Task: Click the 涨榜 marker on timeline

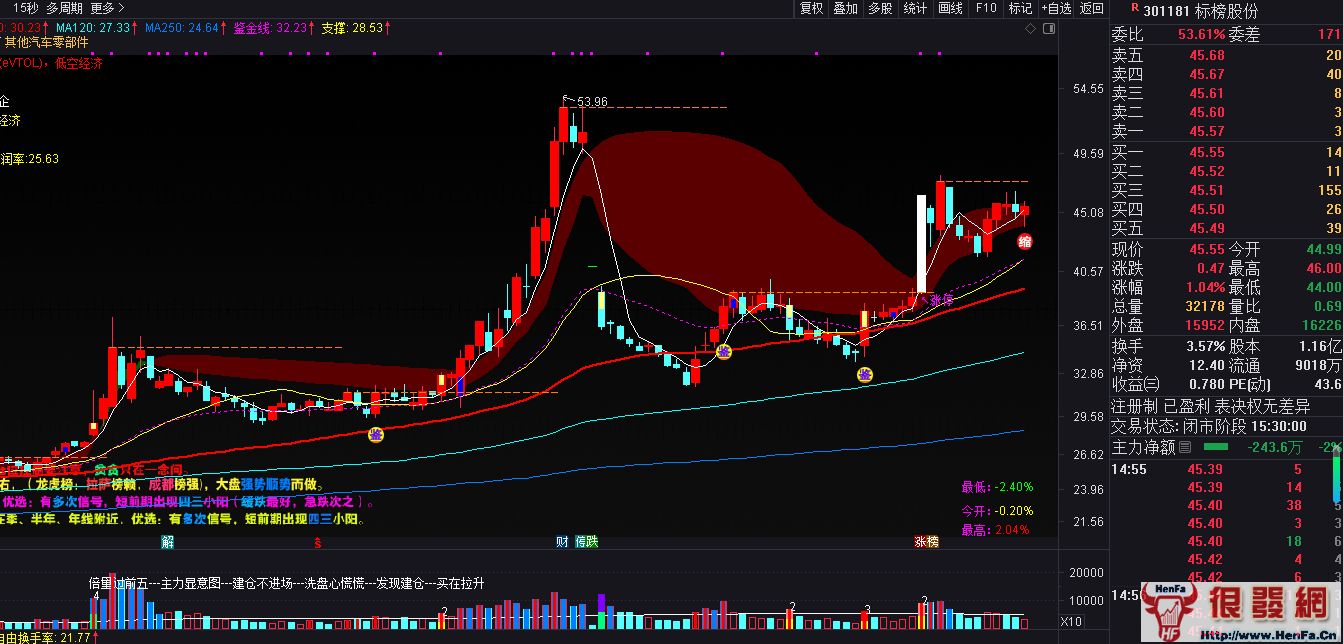Action: (926, 542)
